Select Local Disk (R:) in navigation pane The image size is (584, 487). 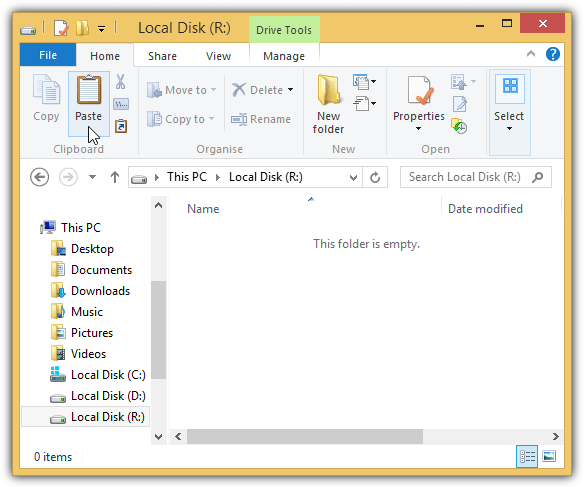click(86, 417)
